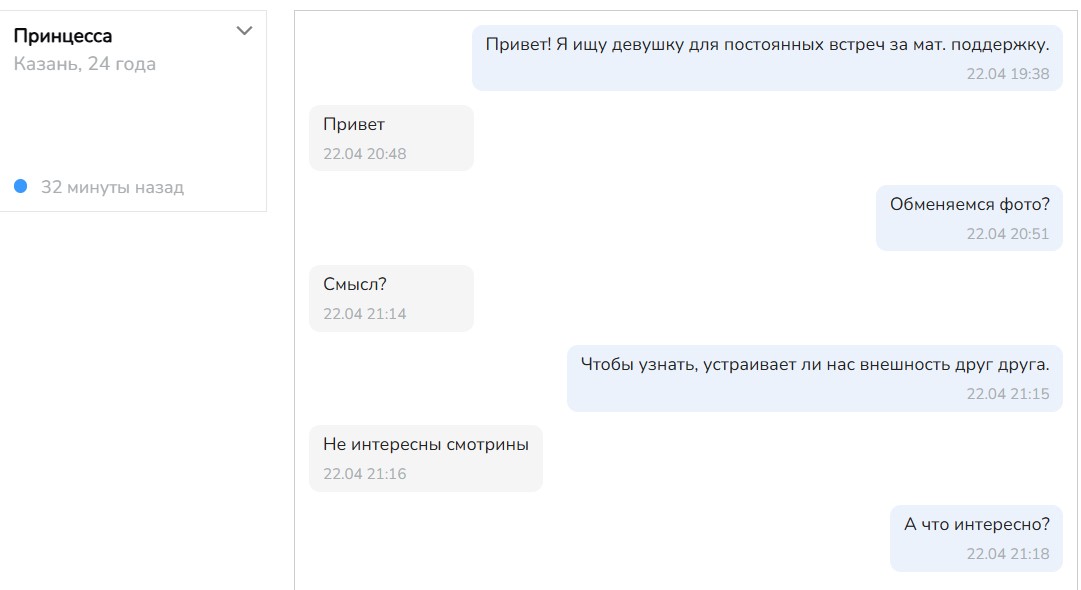Click the Обменяемся фото? sent message

[x=969, y=218]
